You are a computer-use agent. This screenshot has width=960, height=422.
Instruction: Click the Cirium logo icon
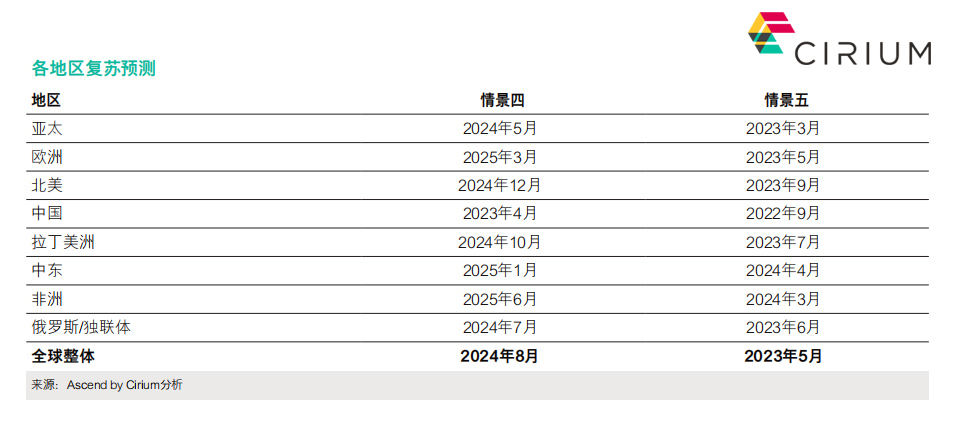click(x=771, y=33)
